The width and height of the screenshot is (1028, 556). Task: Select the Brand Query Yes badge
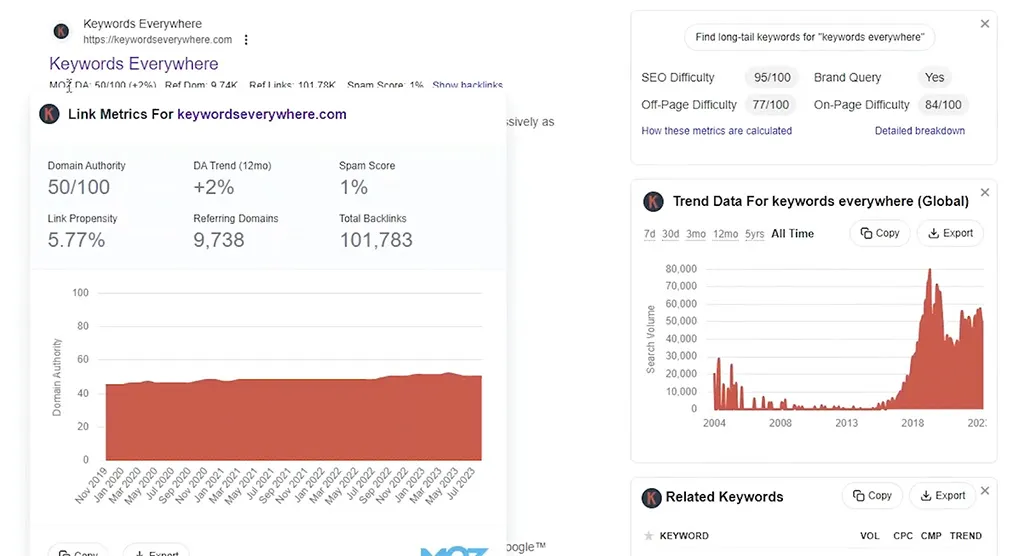click(x=934, y=77)
